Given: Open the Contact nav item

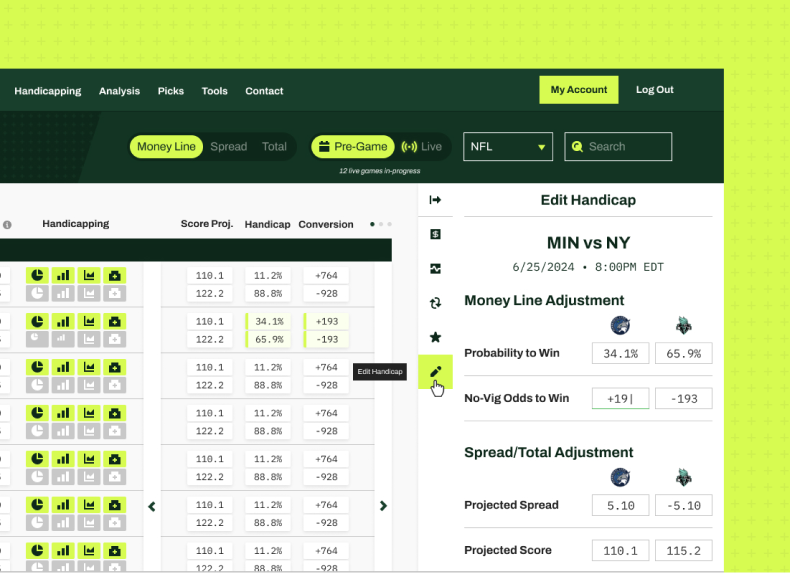Looking at the screenshot, I should (x=265, y=91).
